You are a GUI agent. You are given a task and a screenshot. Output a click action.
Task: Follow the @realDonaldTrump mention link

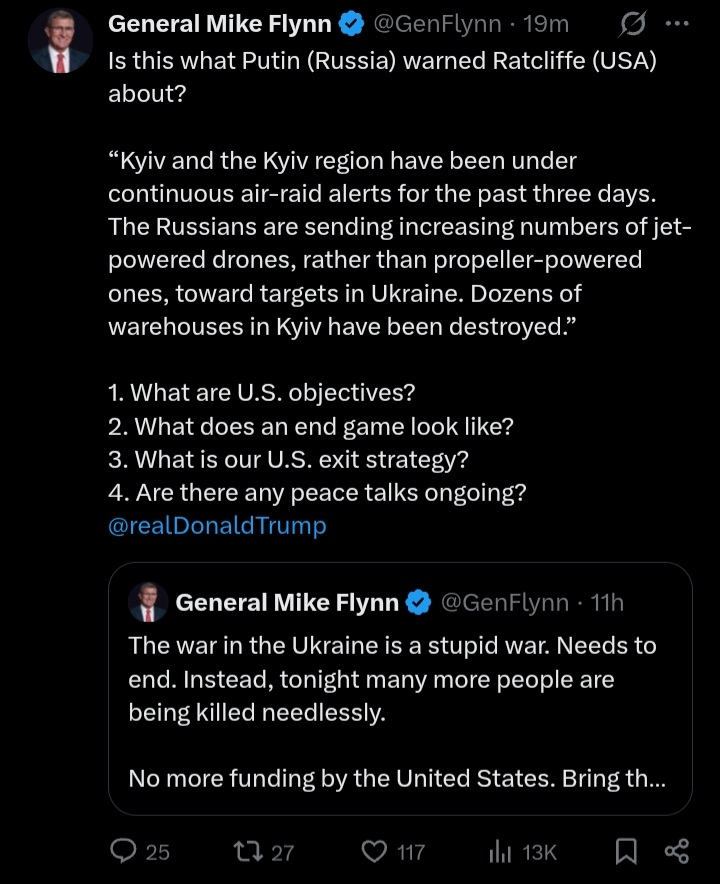coord(217,525)
